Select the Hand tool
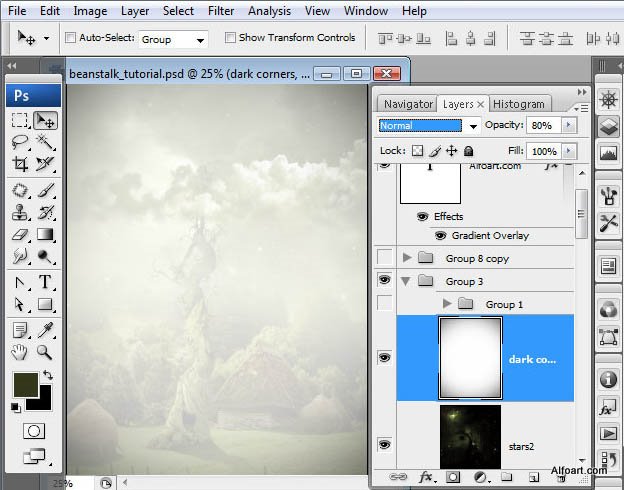The image size is (624, 490). (x=20, y=352)
